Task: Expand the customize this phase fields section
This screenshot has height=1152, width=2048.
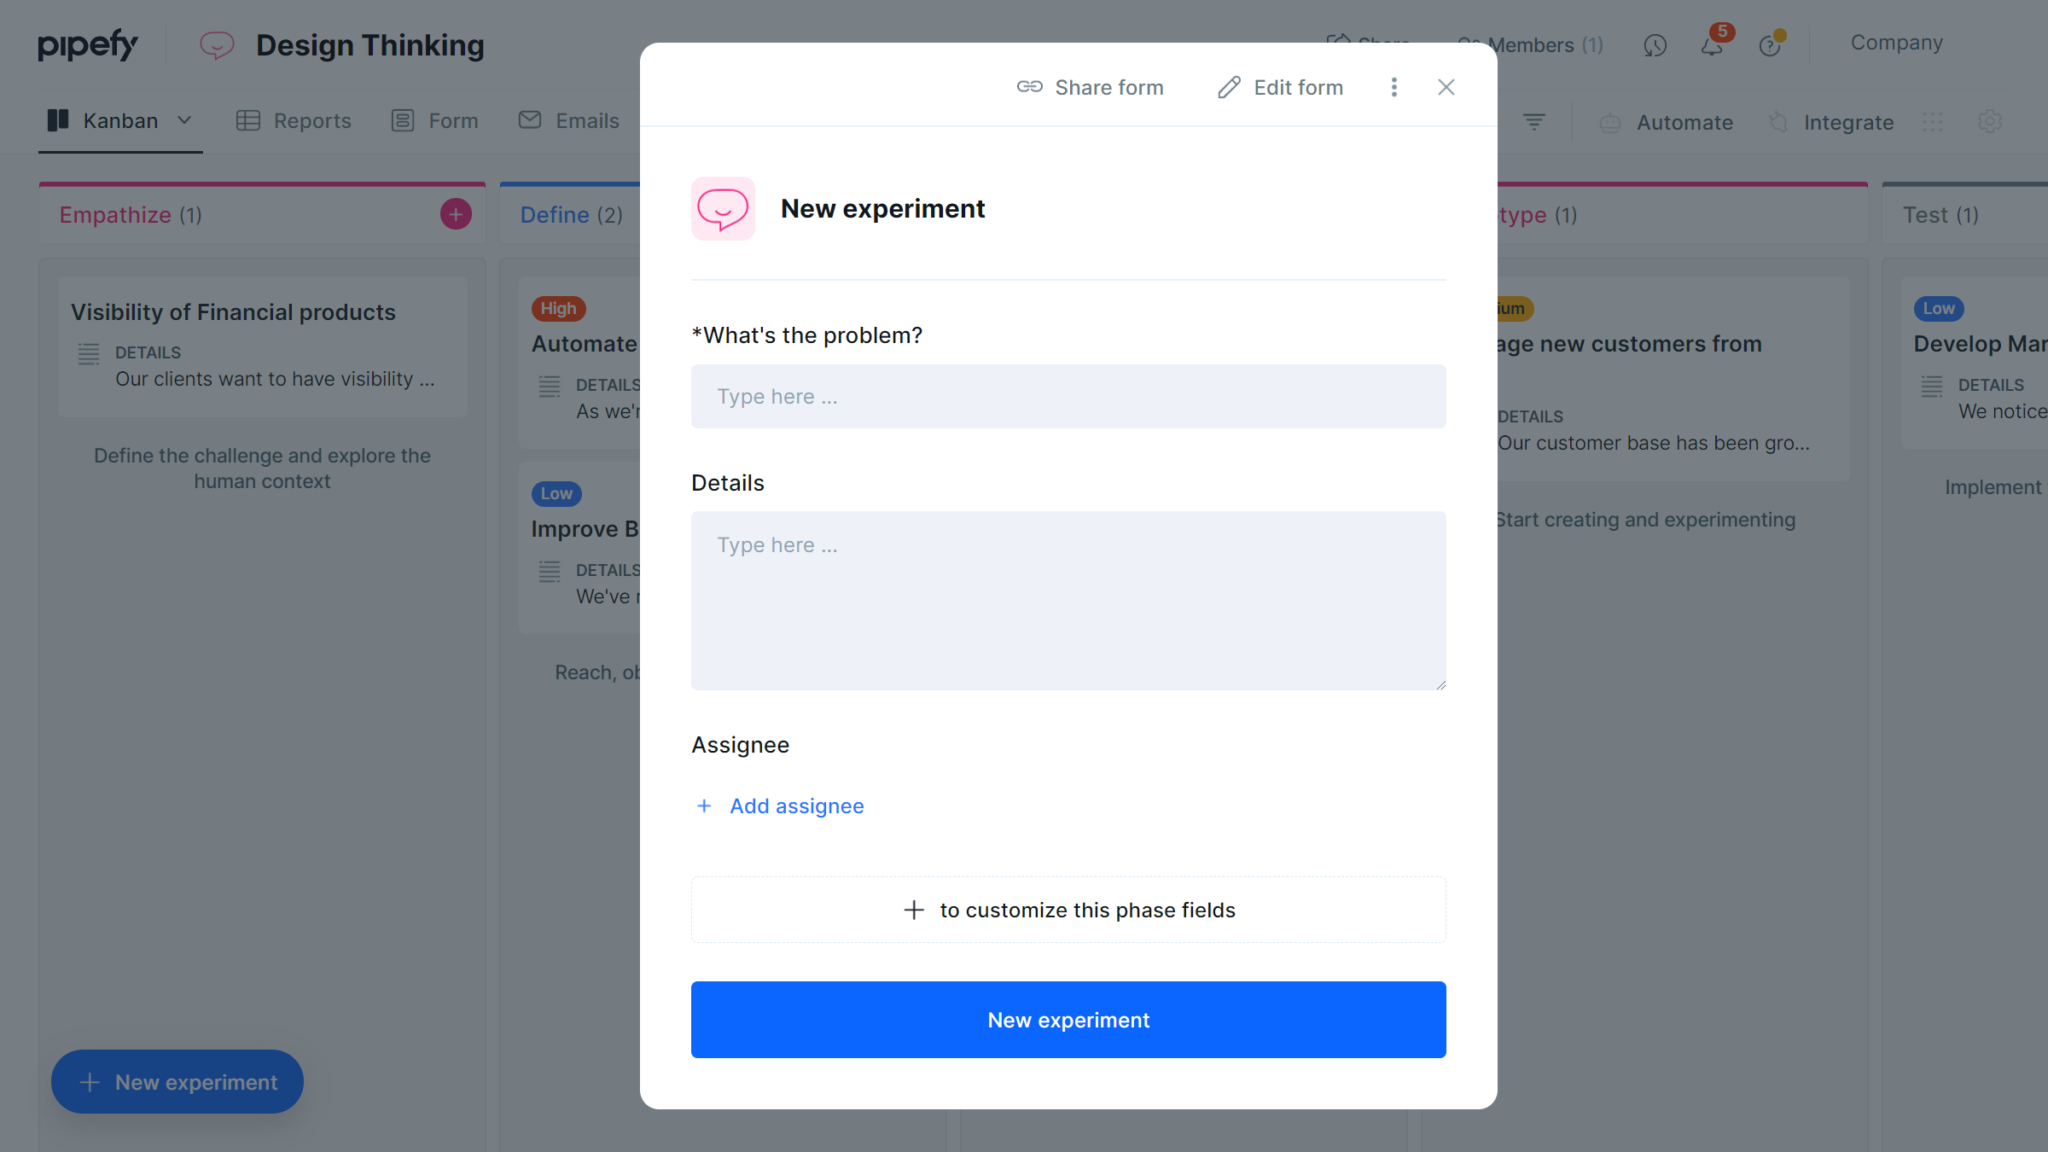Action: (1067, 909)
